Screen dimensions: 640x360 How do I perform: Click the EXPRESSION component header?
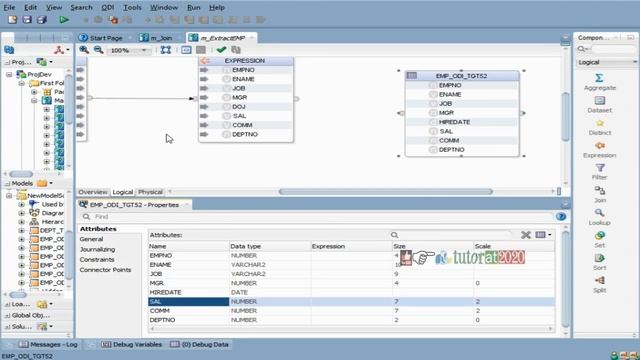pos(245,60)
